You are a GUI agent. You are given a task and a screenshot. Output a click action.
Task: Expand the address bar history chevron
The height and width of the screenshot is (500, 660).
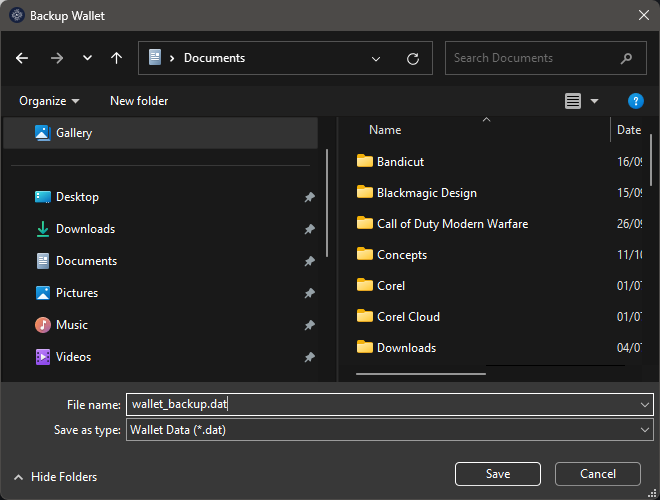[376, 58]
